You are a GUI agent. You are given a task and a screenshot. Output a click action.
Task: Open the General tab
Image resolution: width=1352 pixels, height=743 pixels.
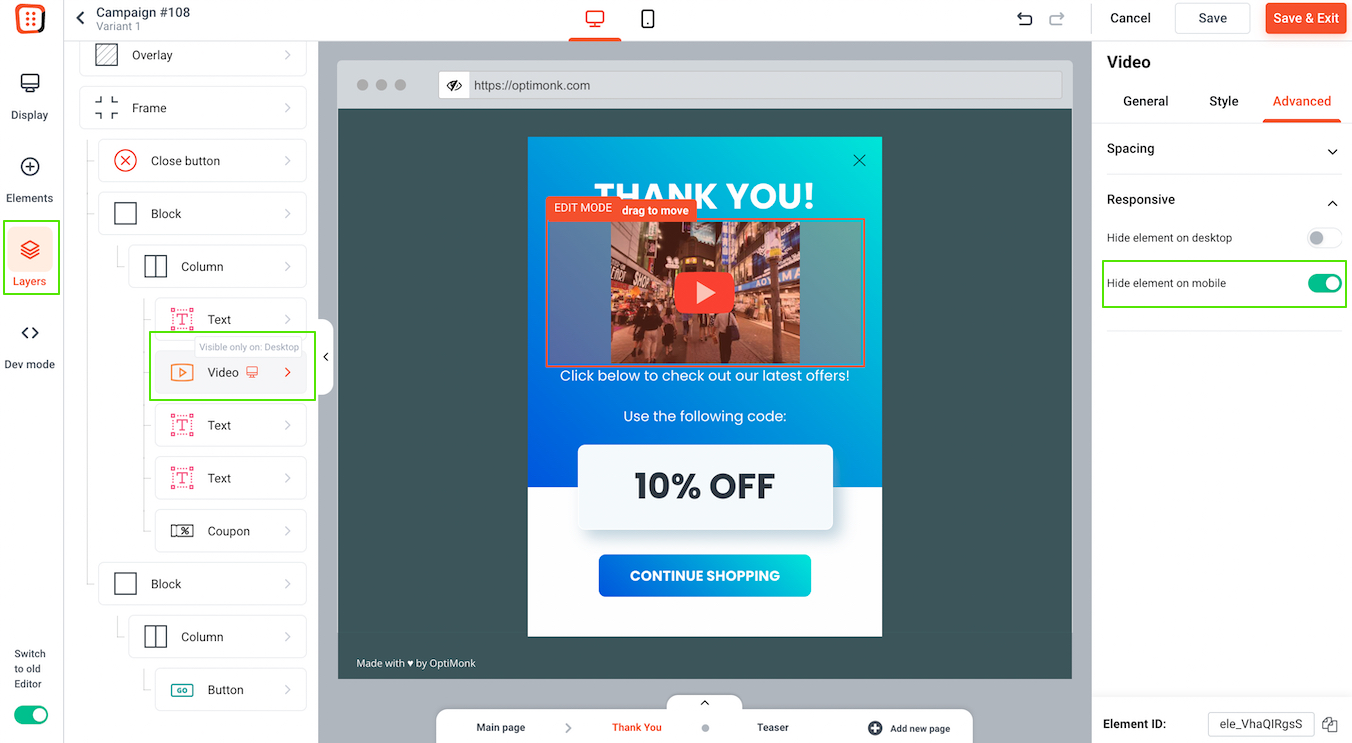tap(1146, 101)
